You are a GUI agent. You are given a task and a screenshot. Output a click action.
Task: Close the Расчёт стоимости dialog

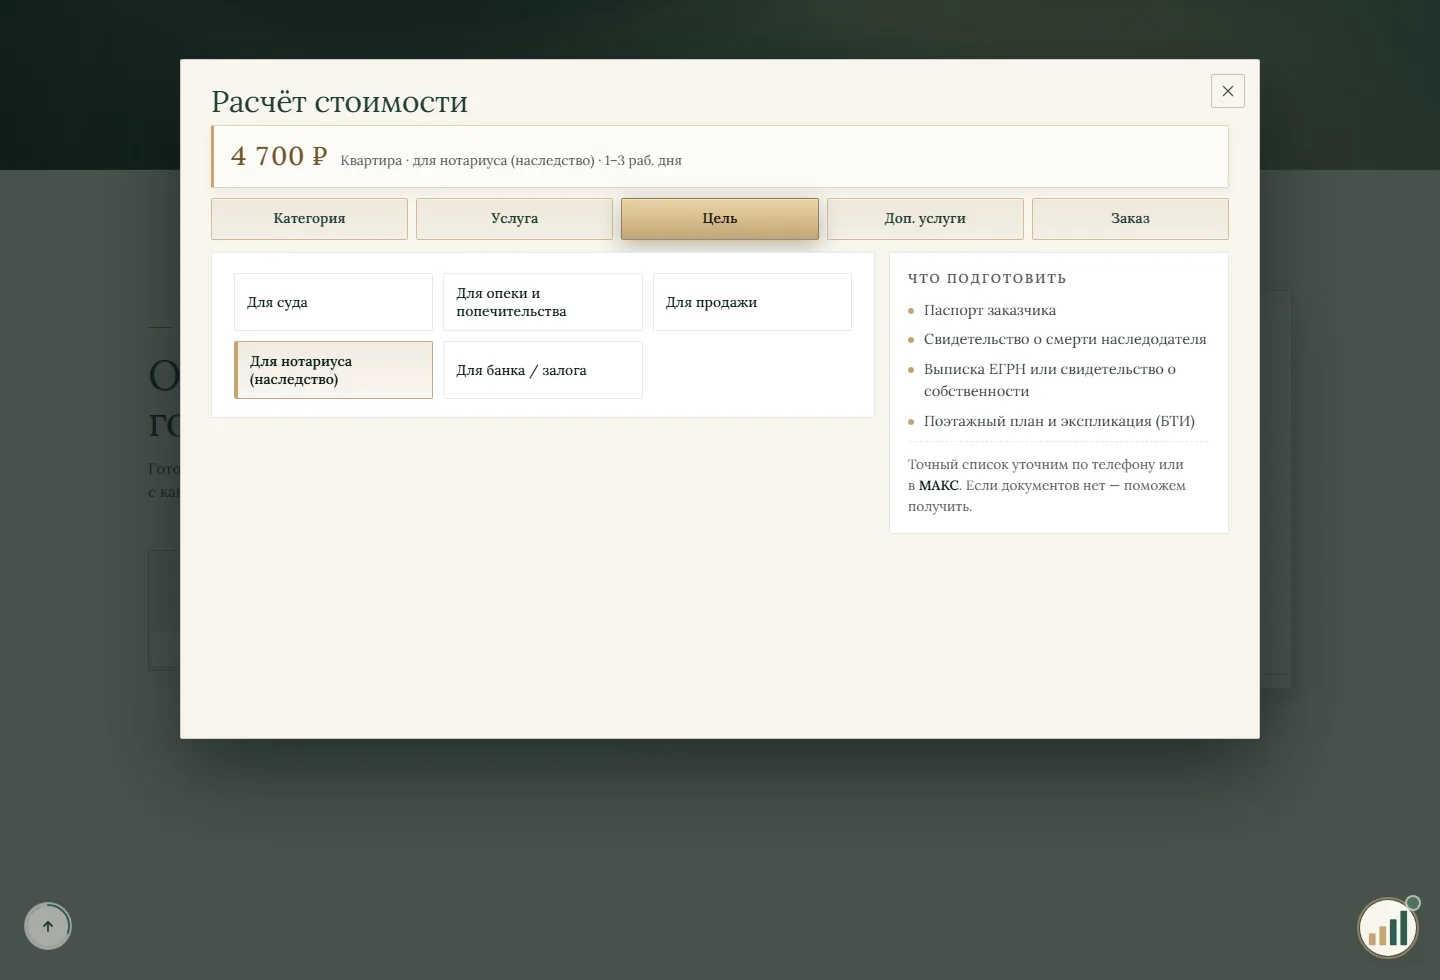[1228, 91]
